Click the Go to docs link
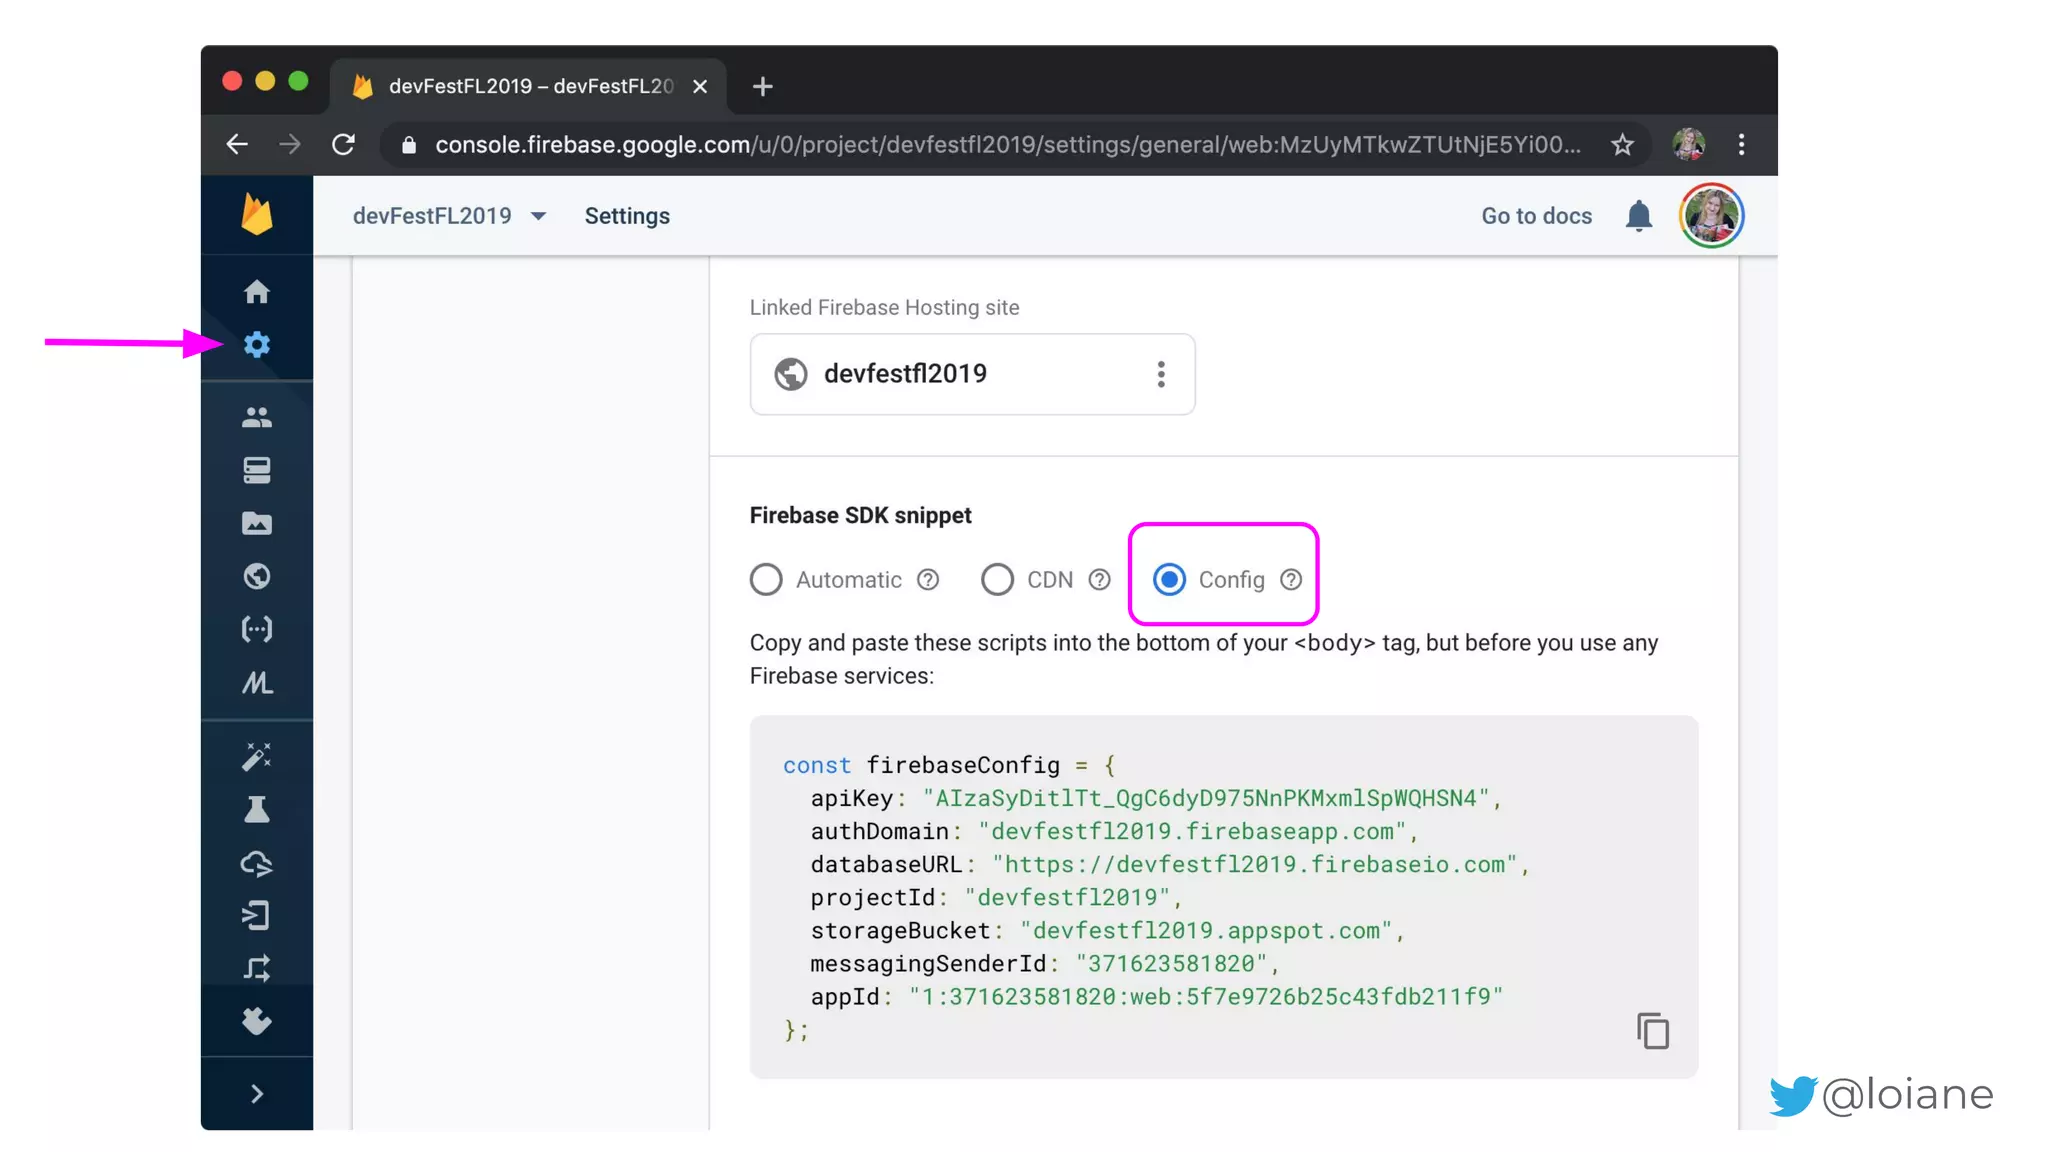 point(1536,216)
